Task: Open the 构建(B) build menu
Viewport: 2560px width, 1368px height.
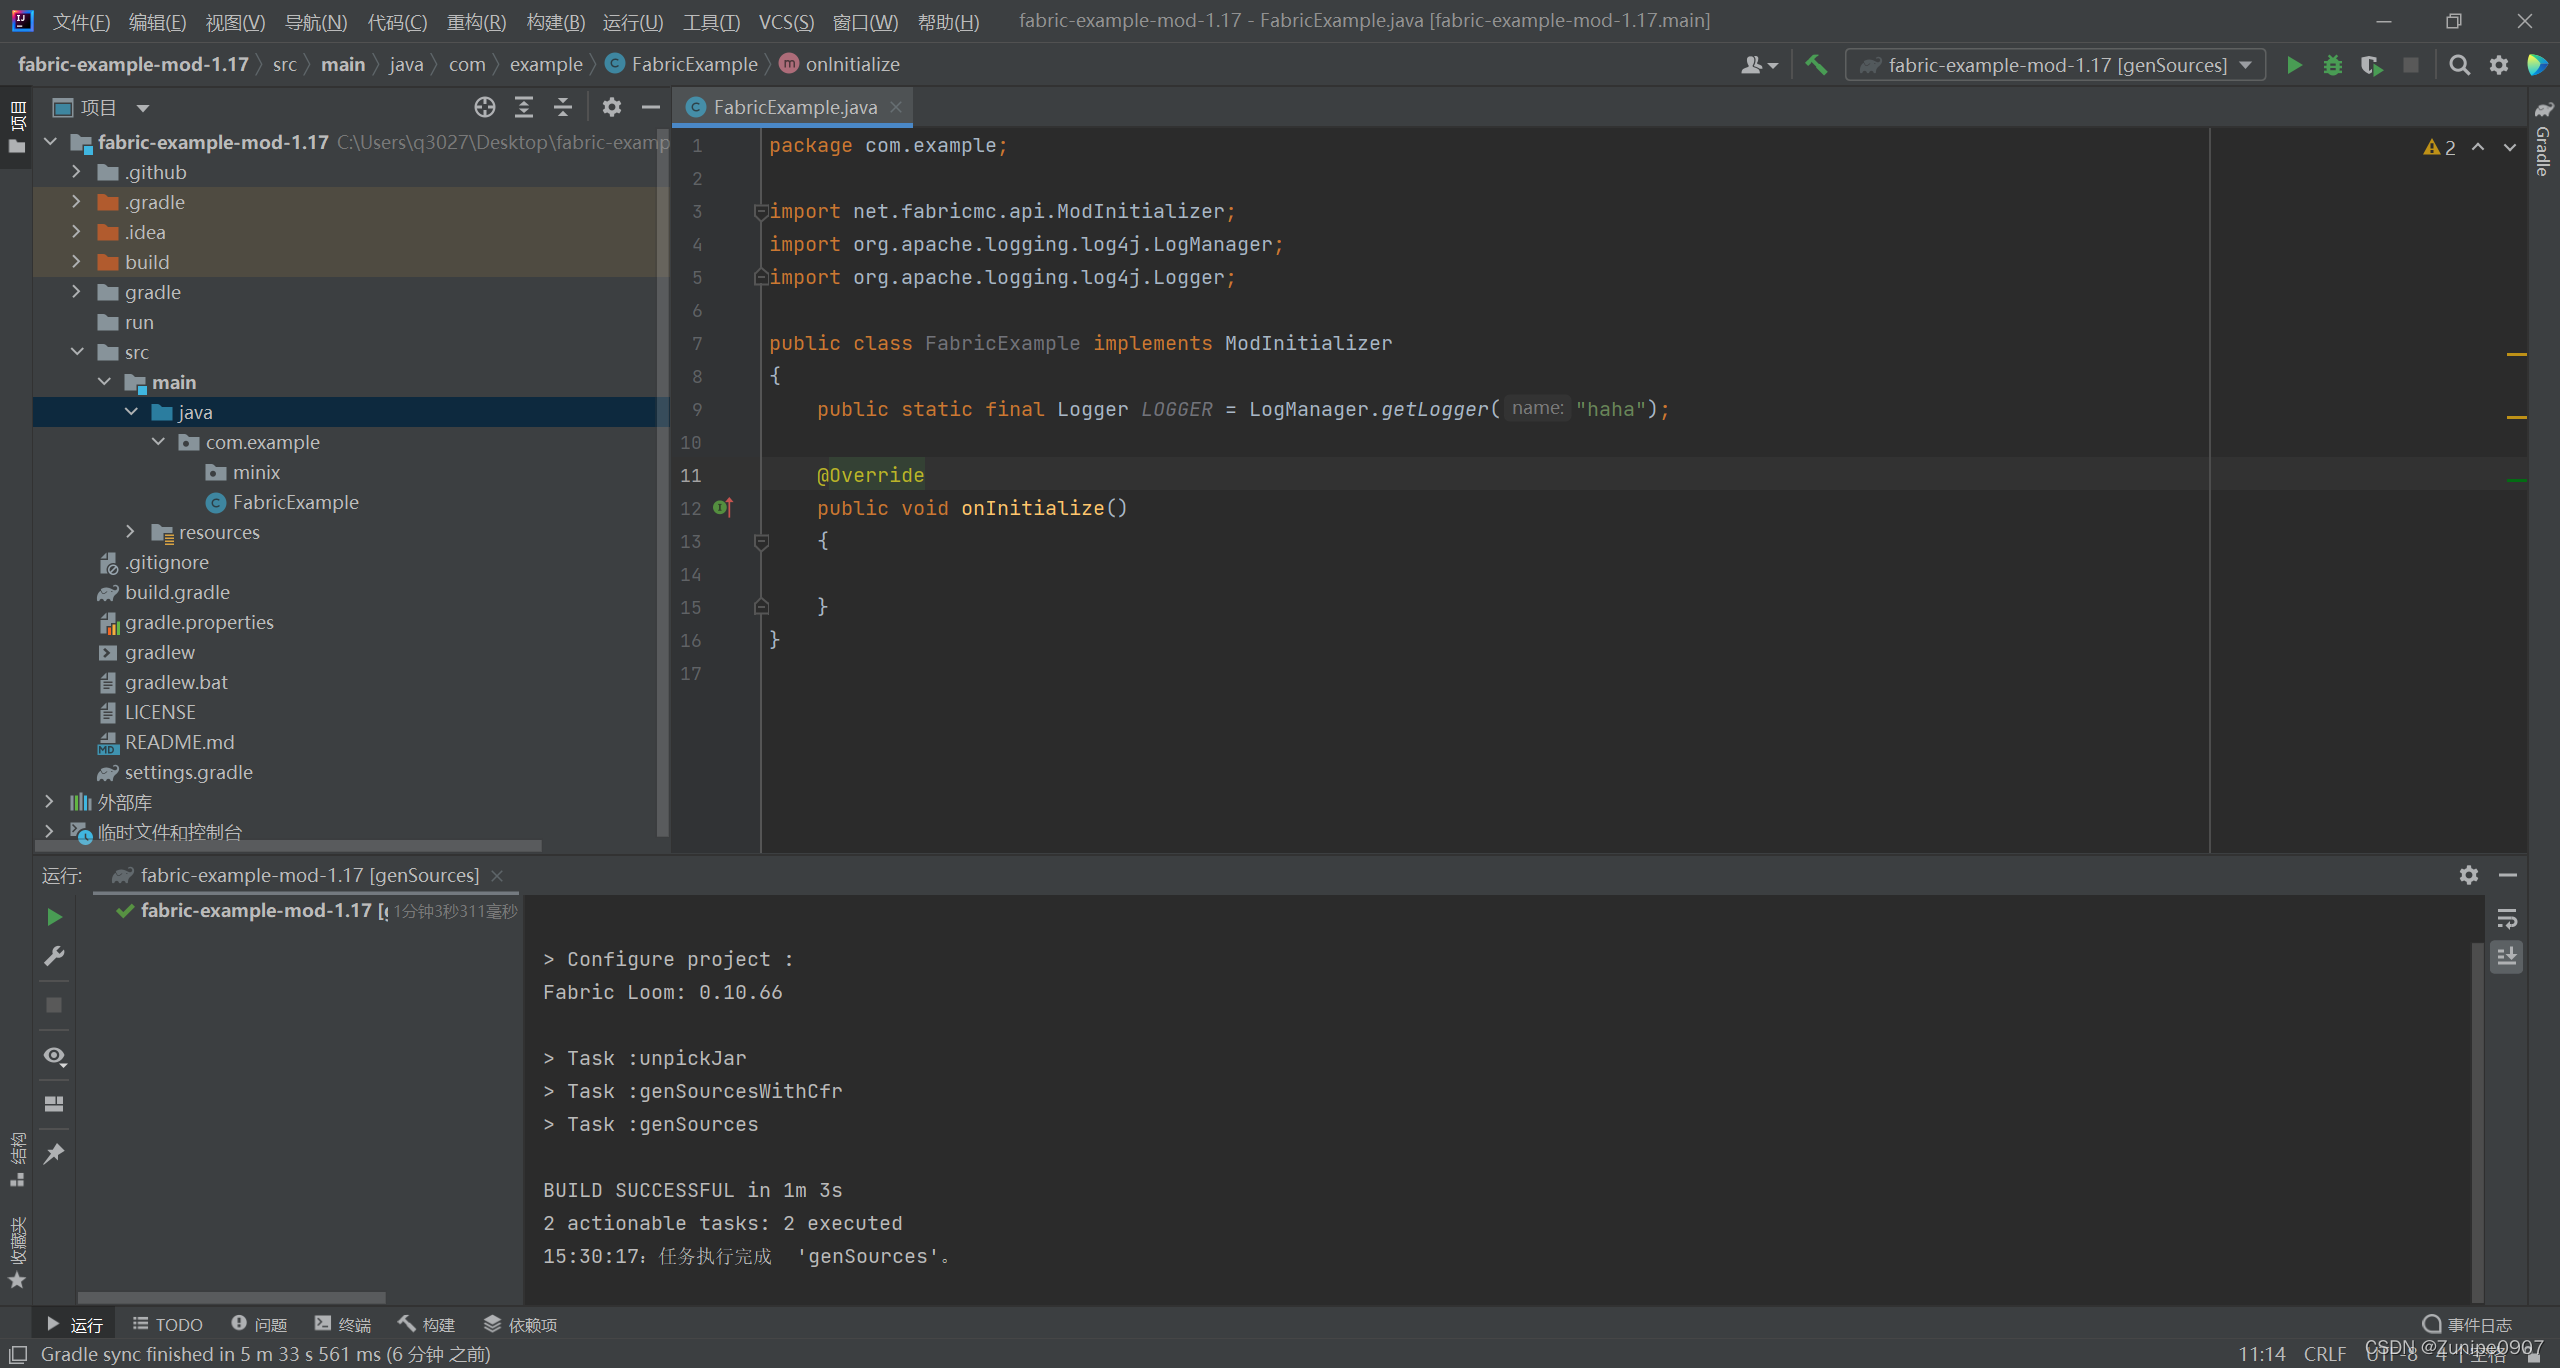Action: pos(555,21)
